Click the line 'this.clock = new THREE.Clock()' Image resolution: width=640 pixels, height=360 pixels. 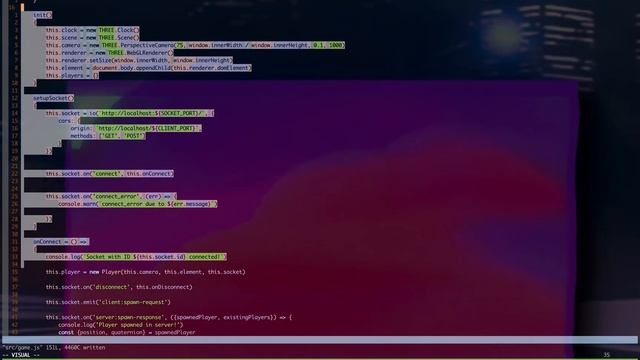coord(92,30)
